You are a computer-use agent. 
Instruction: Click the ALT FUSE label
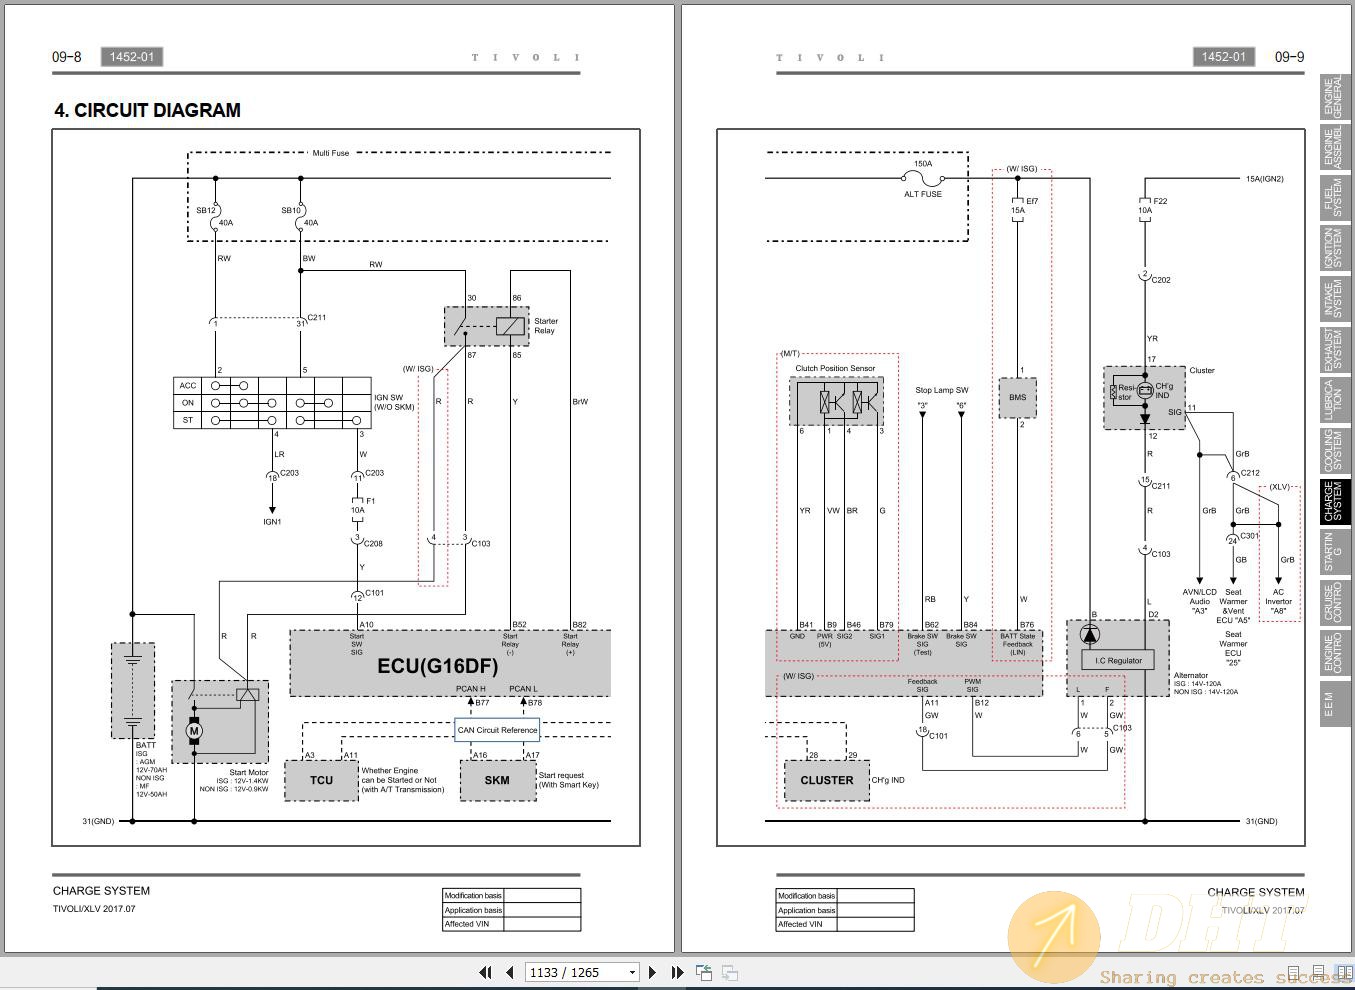[x=923, y=194]
